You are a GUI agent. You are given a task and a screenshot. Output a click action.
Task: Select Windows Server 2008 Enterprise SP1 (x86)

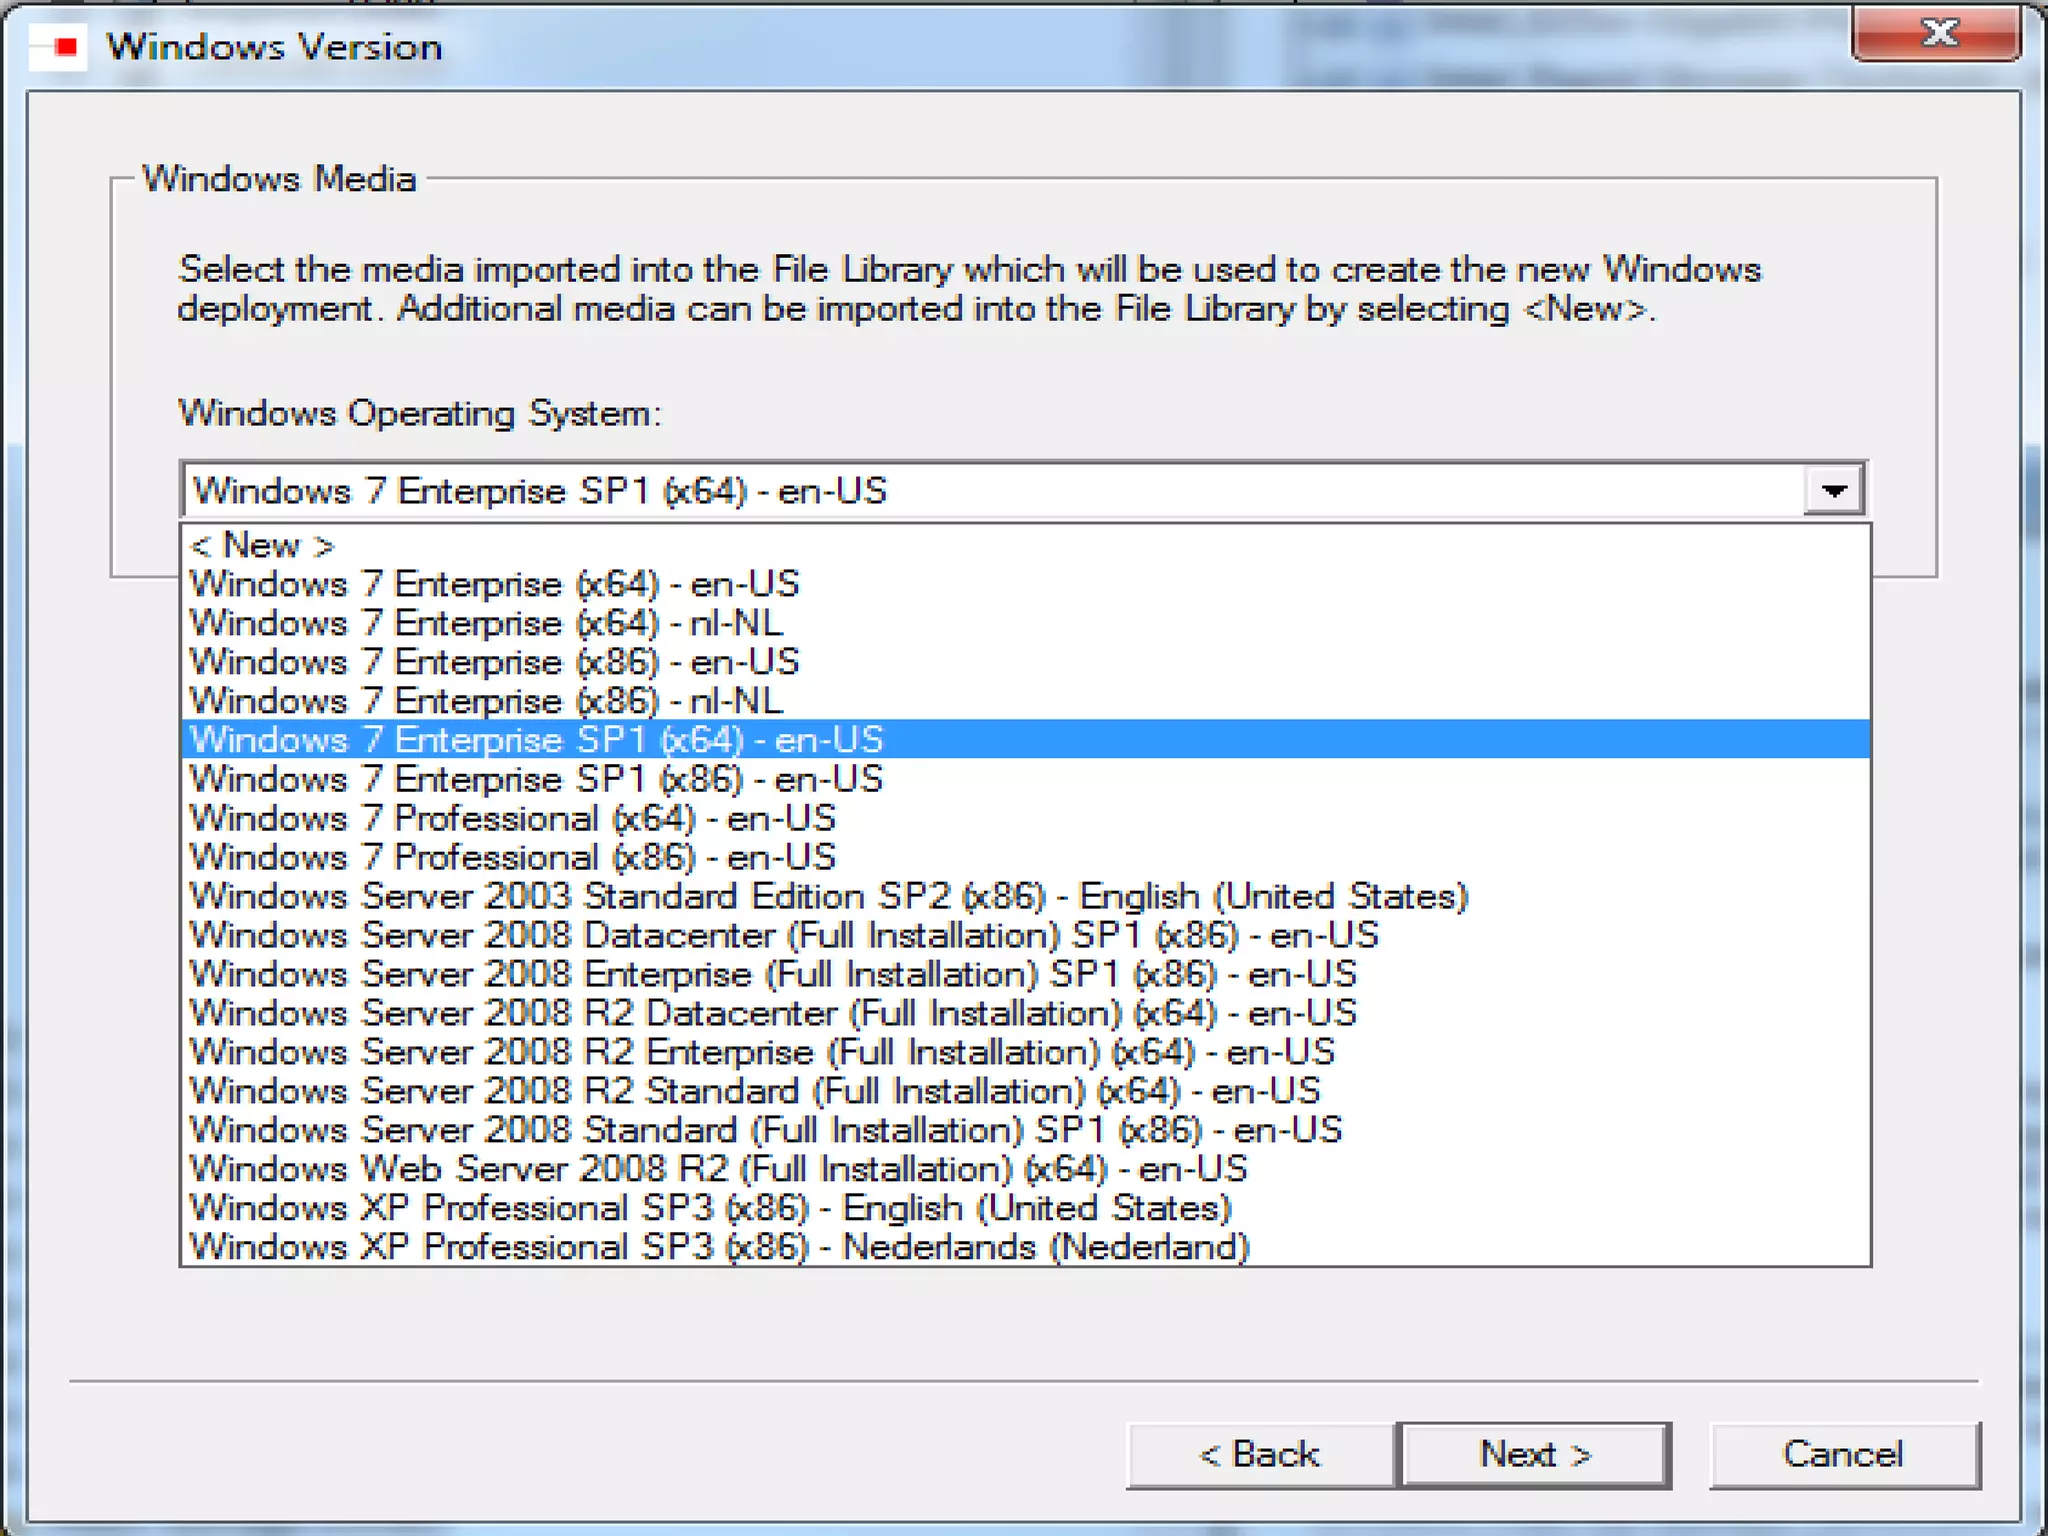1025,974
